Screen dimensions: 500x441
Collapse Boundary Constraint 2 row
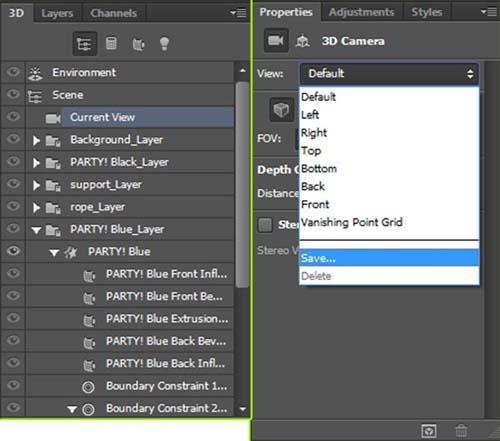point(72,409)
